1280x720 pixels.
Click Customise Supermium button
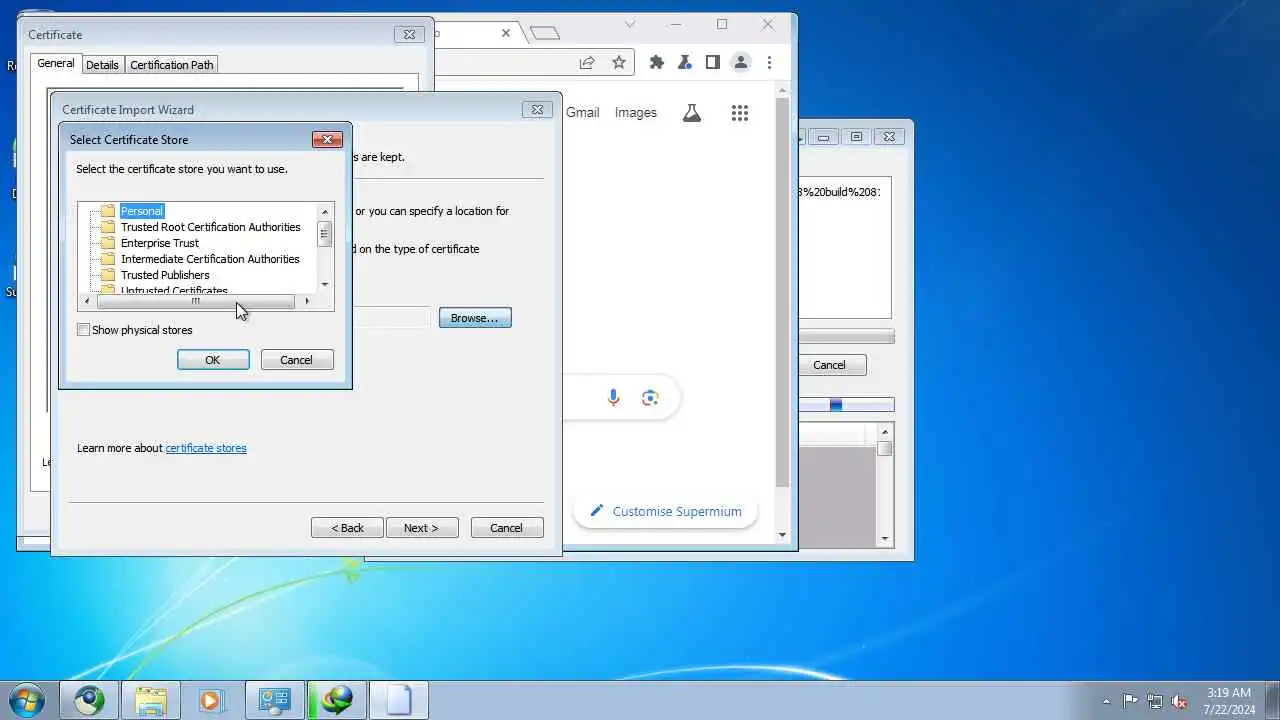coord(665,511)
